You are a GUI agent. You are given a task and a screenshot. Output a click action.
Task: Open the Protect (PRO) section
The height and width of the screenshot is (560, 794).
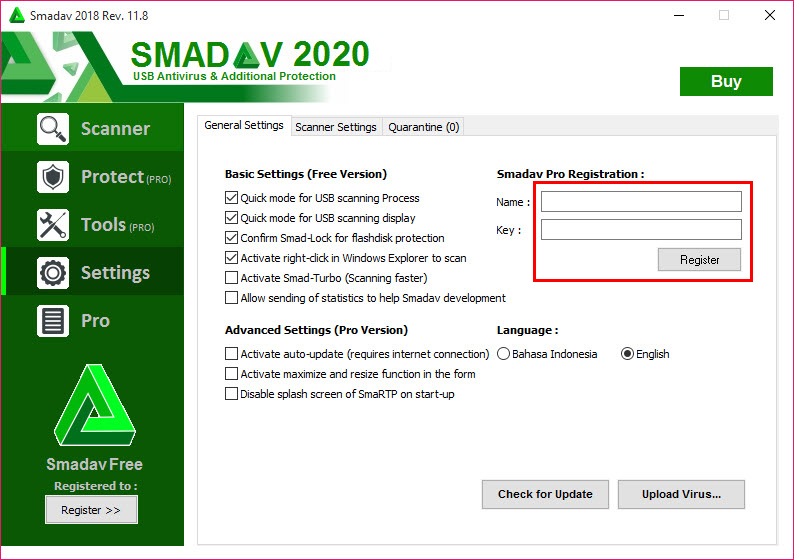[x=126, y=177]
